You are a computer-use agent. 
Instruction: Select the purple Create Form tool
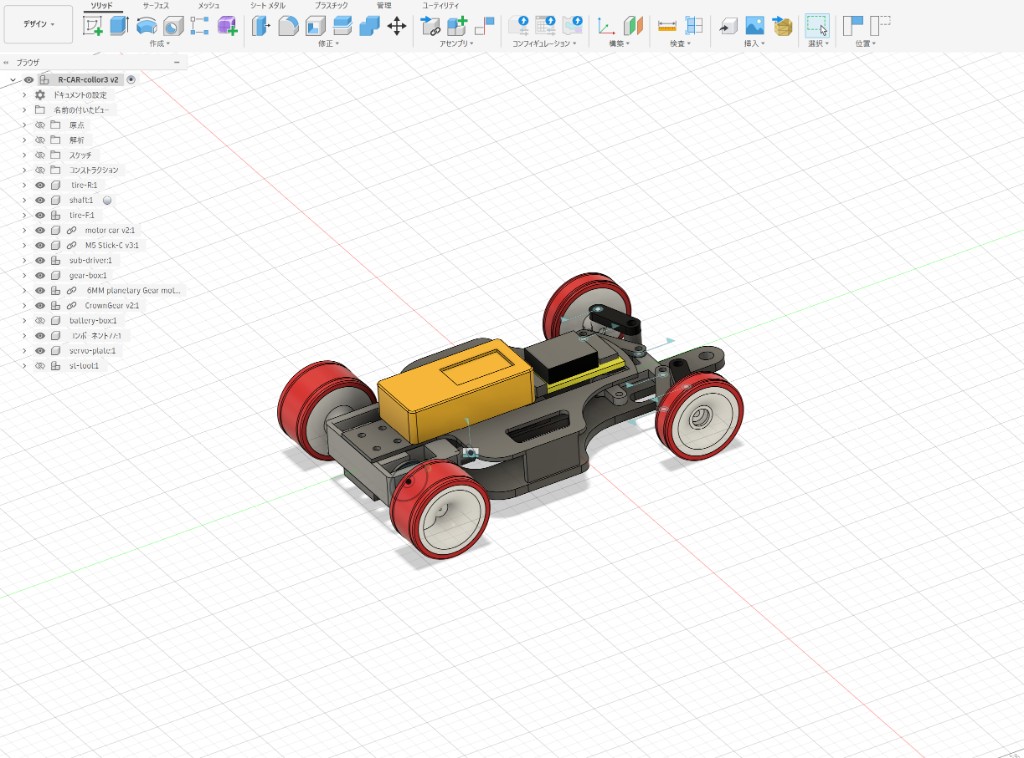pyautogui.click(x=227, y=26)
